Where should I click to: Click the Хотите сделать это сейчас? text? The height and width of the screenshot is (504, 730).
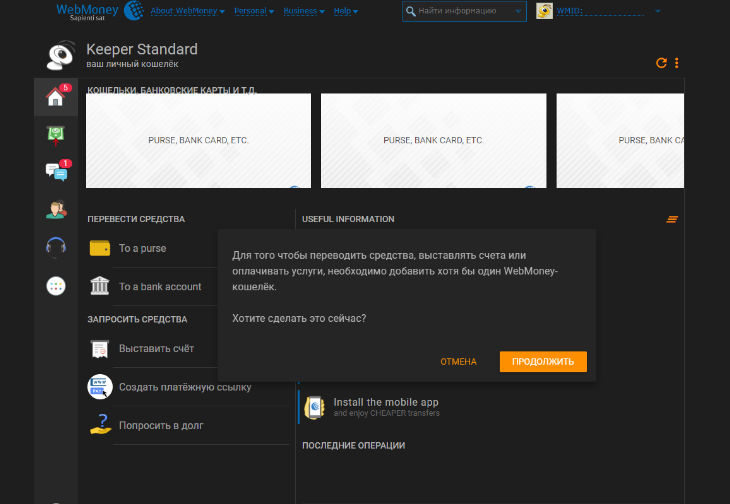coord(299,318)
